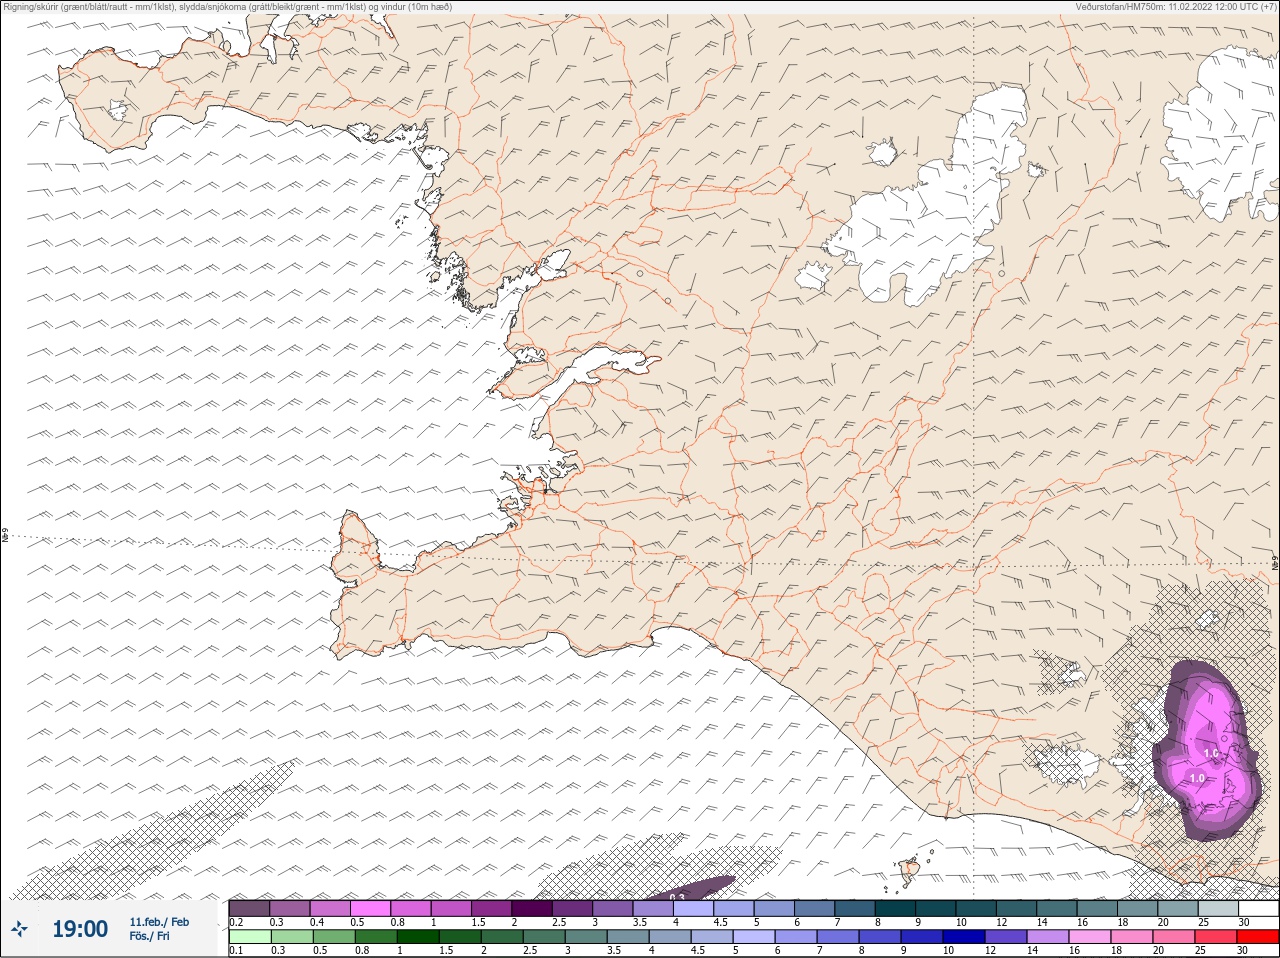Click the 19:00 forecast time label
The image size is (1280, 958).
tap(80, 930)
